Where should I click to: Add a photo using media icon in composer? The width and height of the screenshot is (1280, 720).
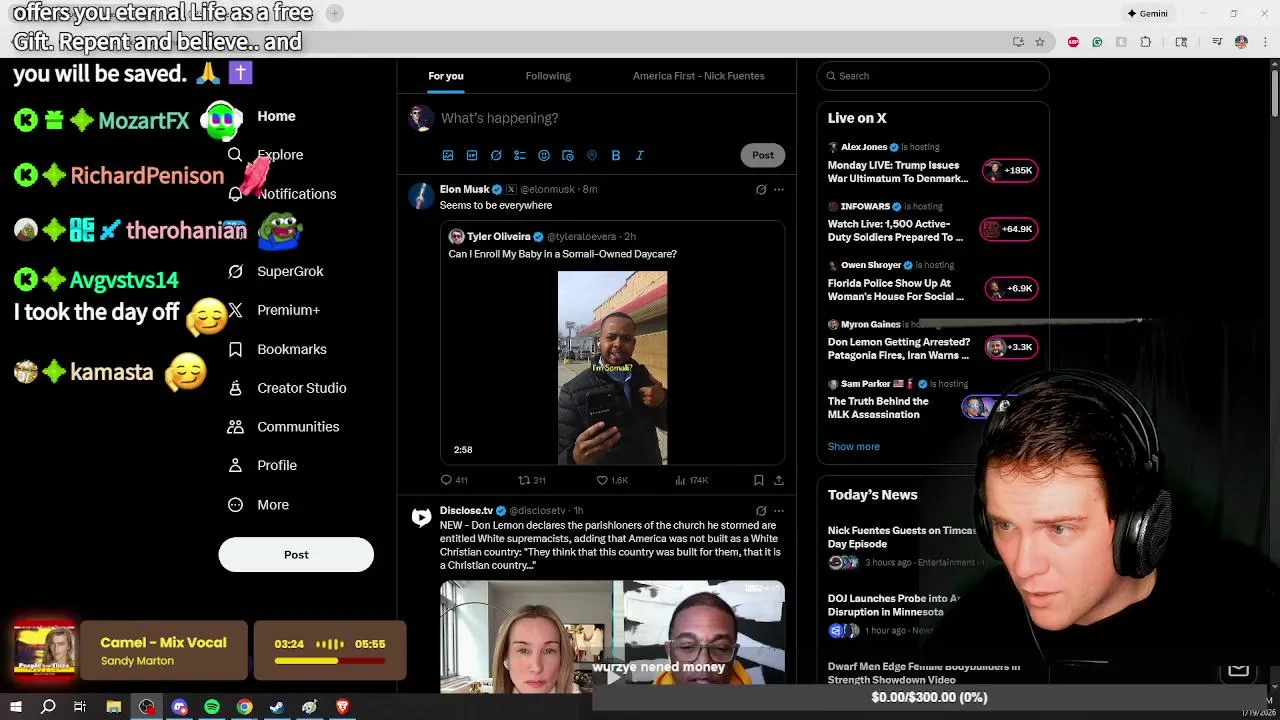click(x=448, y=155)
